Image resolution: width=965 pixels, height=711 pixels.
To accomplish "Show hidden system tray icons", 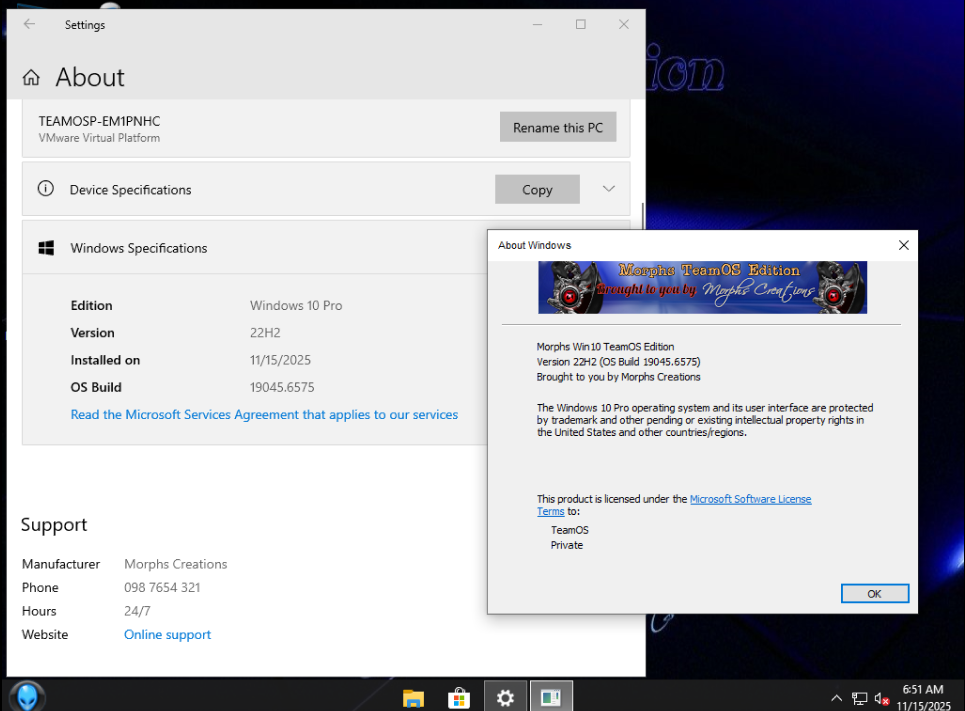I will pyautogui.click(x=836, y=698).
